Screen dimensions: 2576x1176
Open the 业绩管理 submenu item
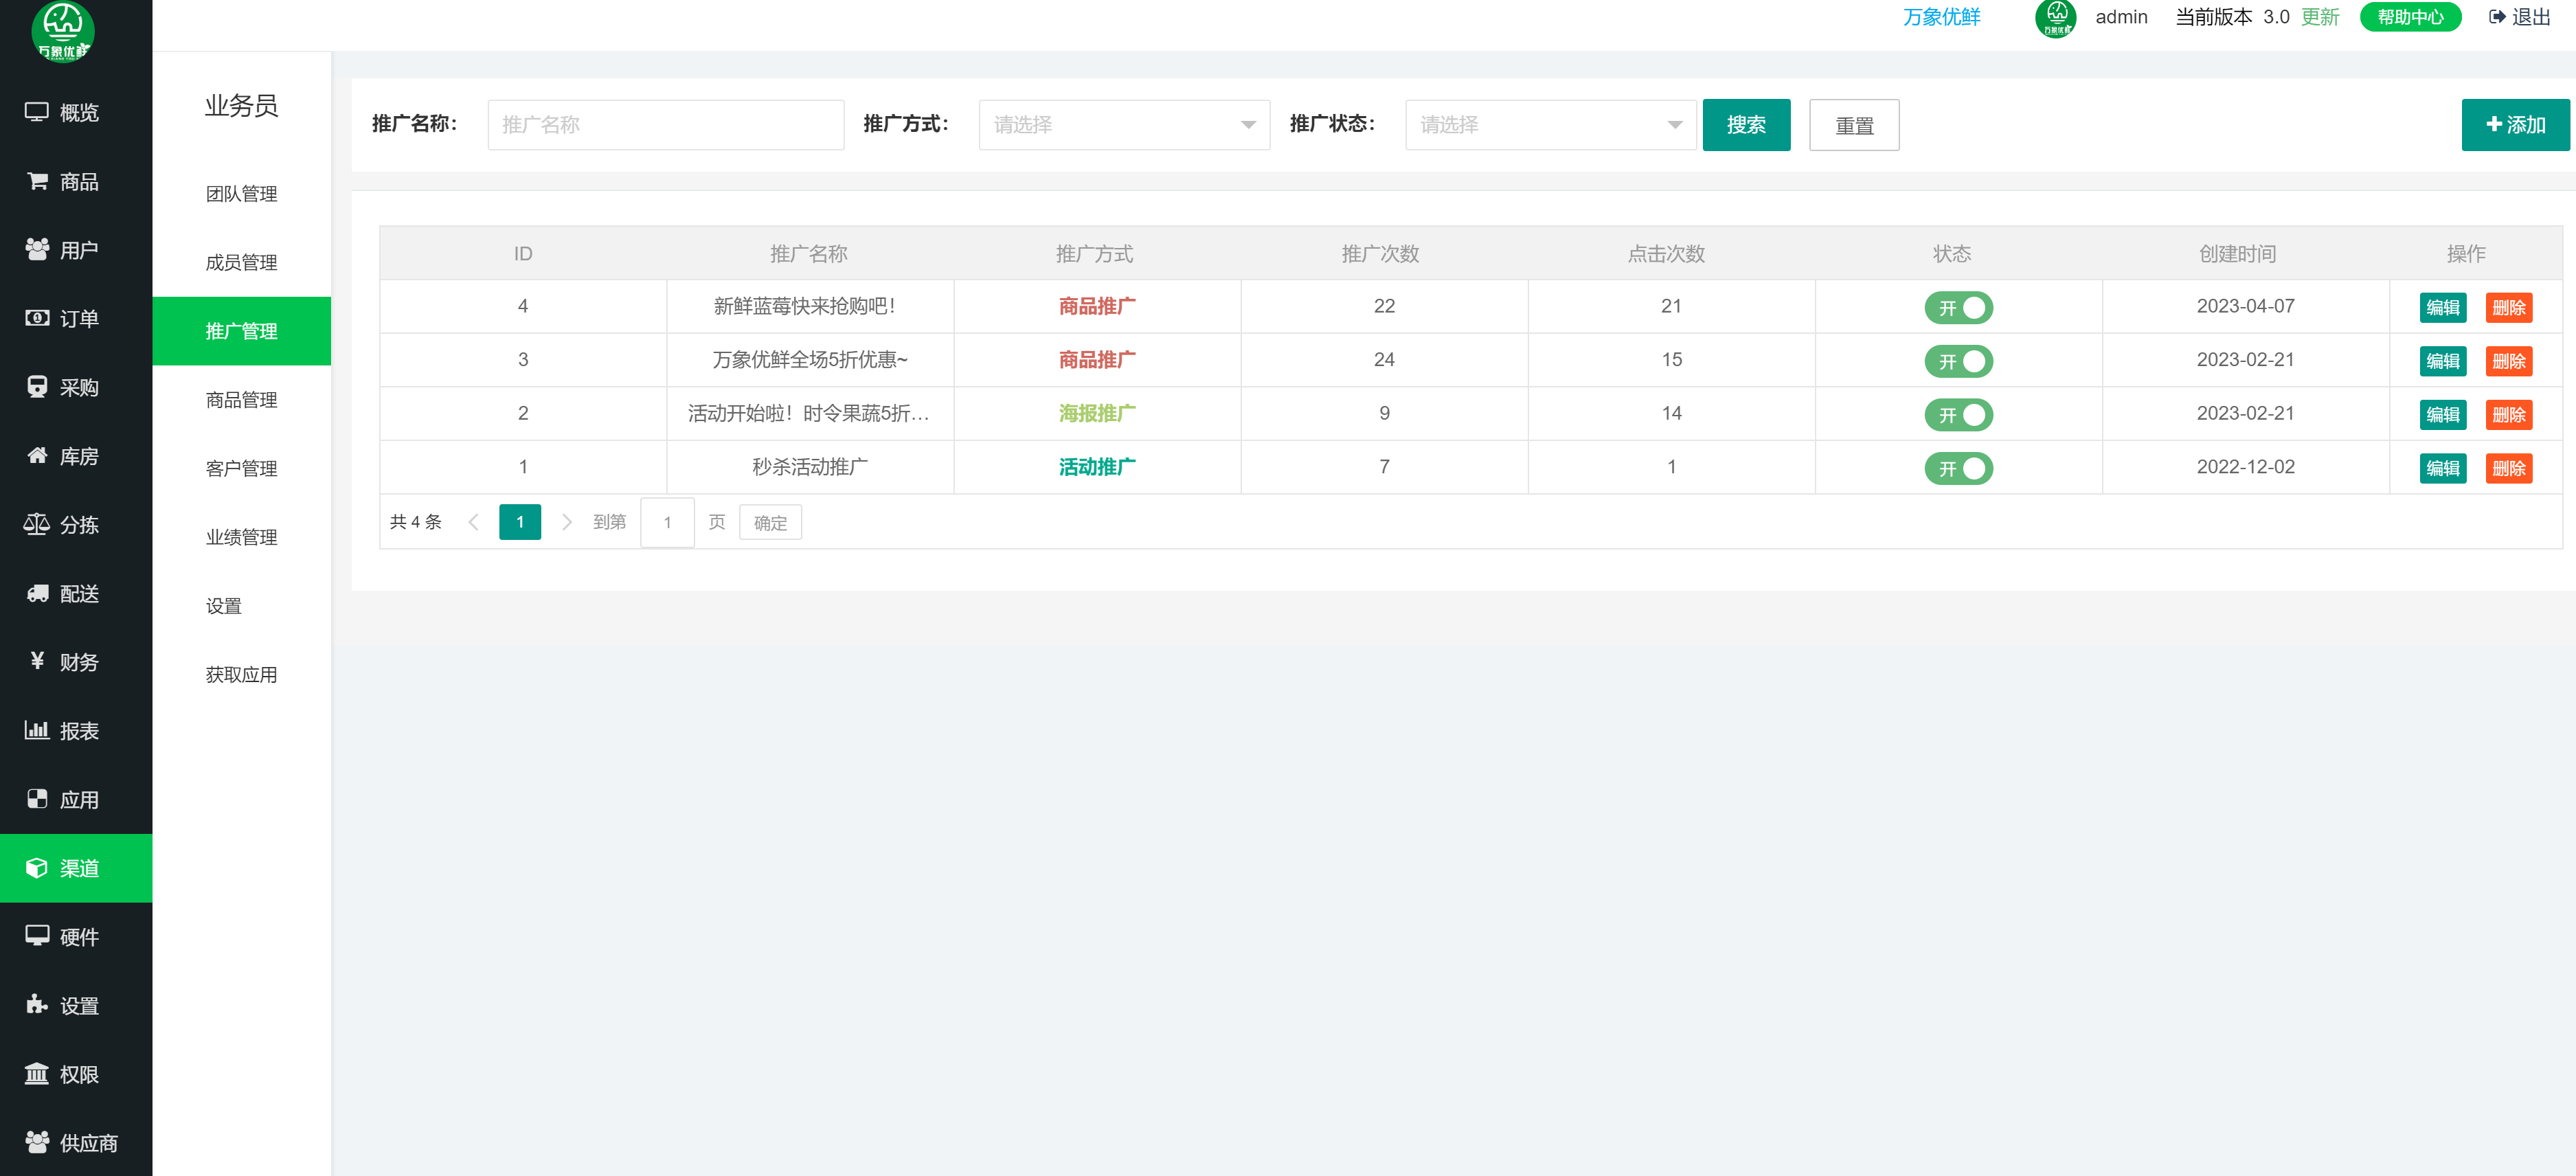click(x=241, y=537)
